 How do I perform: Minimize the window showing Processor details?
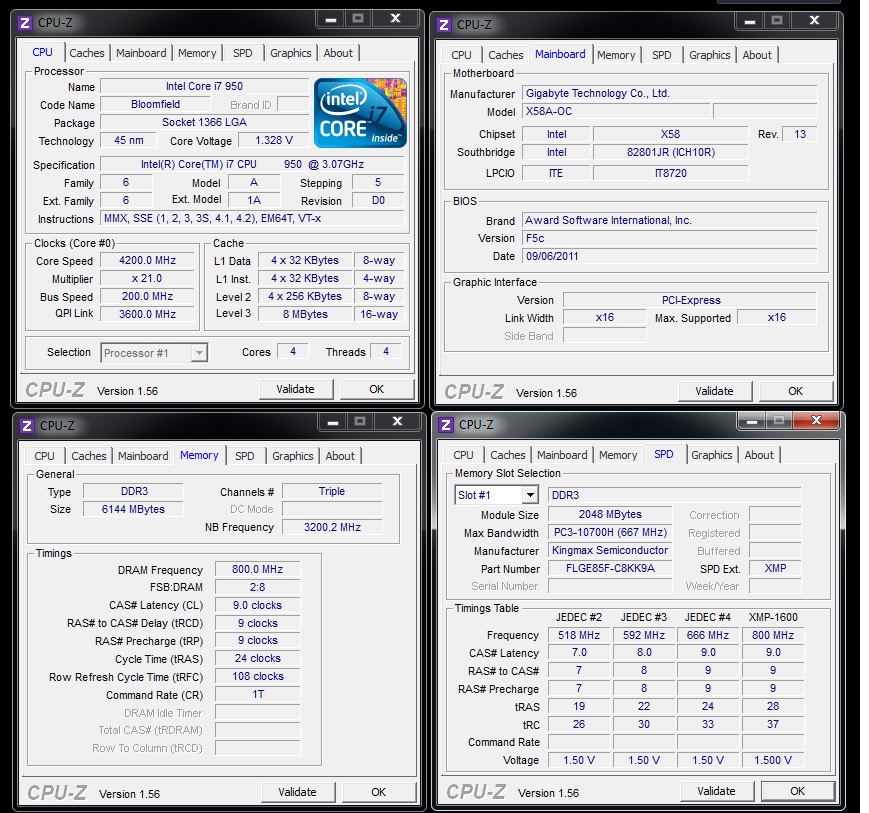(x=331, y=19)
